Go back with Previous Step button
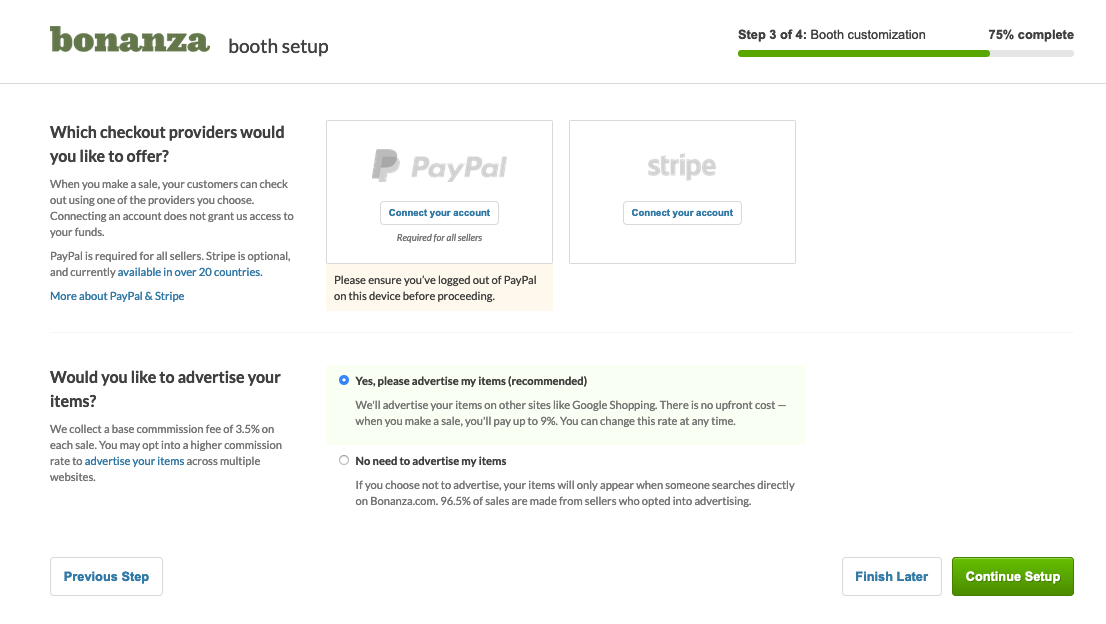 tap(107, 577)
